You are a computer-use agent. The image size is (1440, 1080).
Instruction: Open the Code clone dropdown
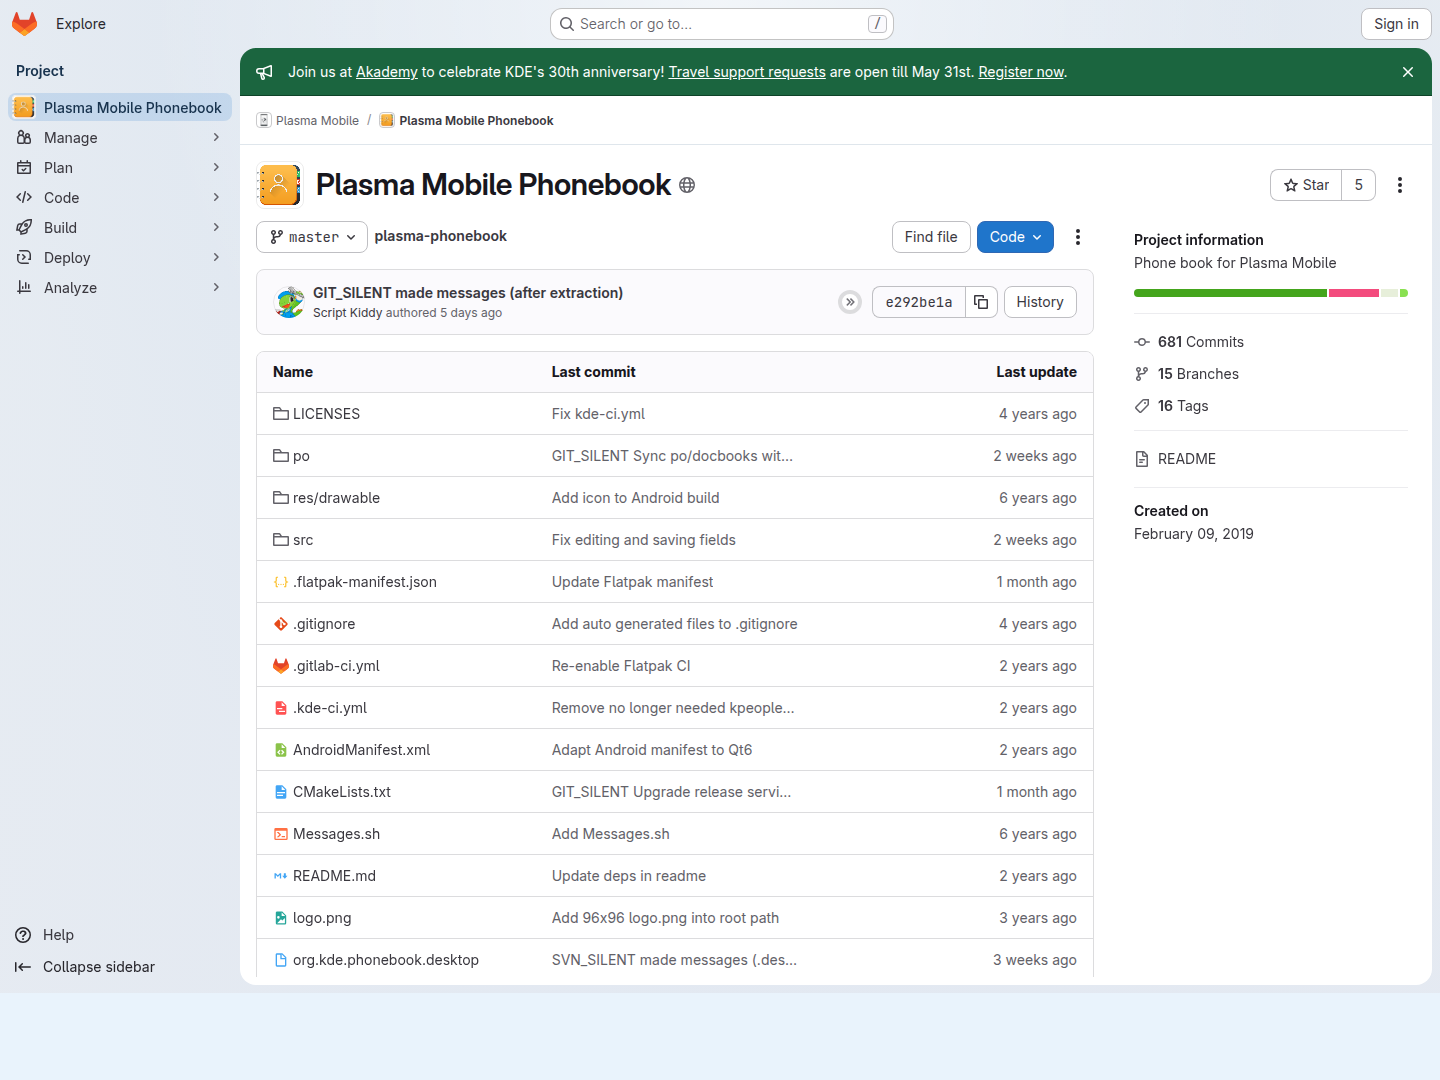(x=1015, y=237)
